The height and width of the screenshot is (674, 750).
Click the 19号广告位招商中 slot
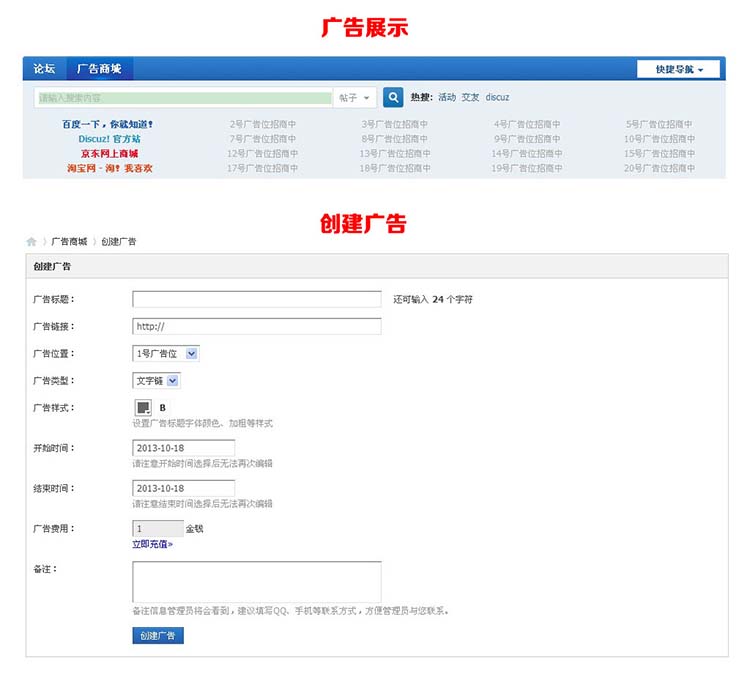click(527, 168)
